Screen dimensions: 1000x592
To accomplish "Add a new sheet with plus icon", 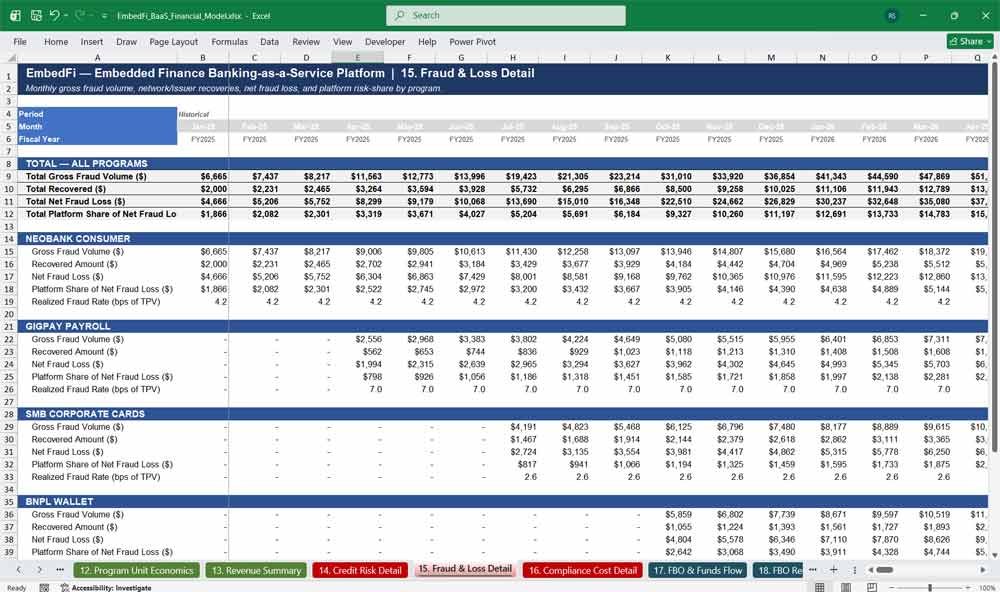I will (834, 570).
